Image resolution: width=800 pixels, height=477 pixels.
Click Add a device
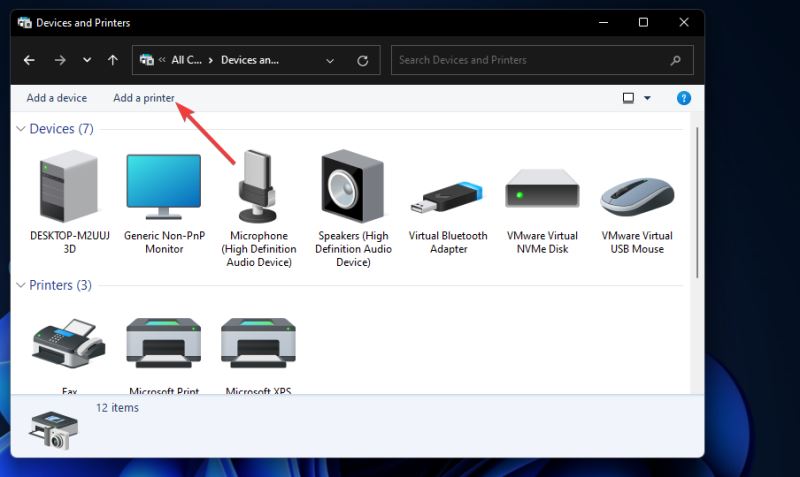56,98
